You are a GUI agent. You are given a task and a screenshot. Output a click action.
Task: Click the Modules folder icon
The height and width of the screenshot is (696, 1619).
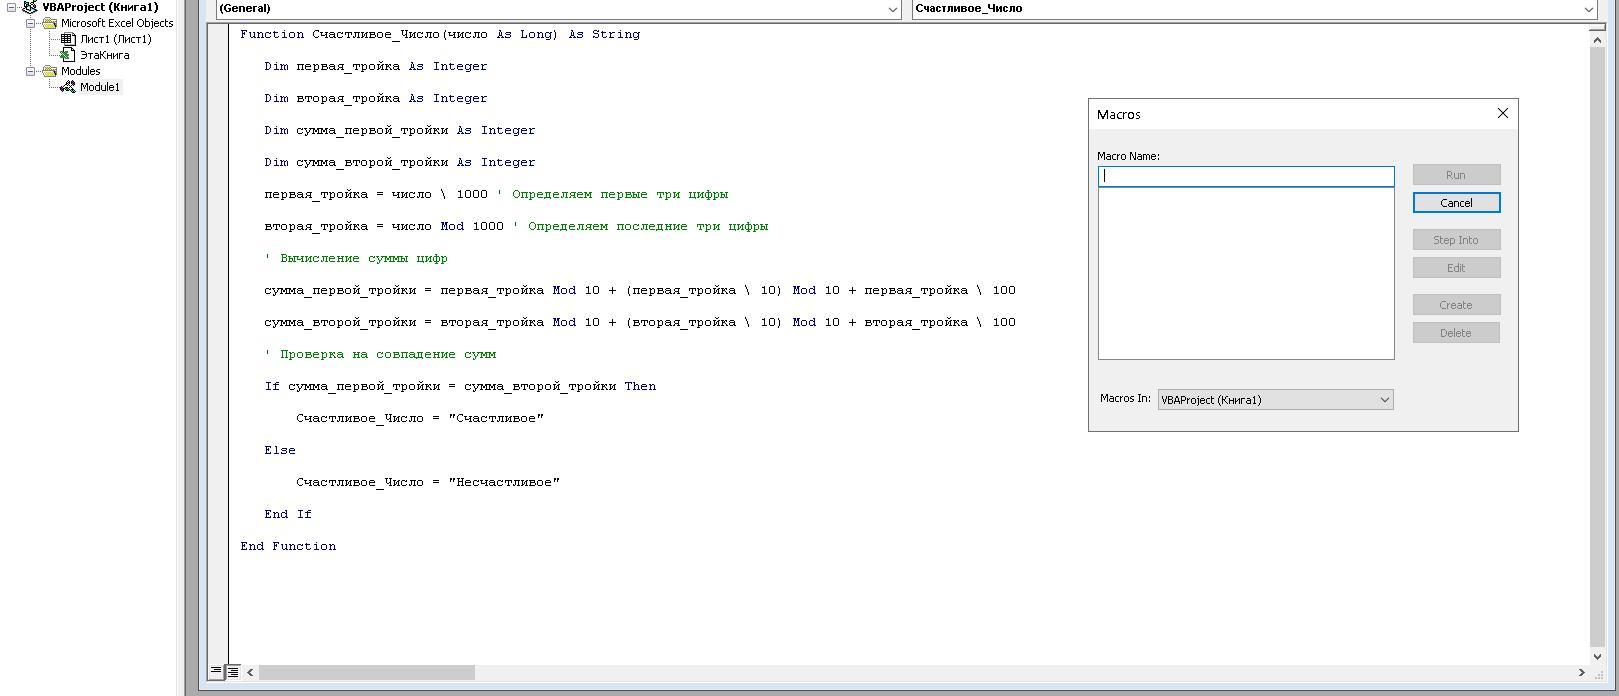pyautogui.click(x=49, y=71)
